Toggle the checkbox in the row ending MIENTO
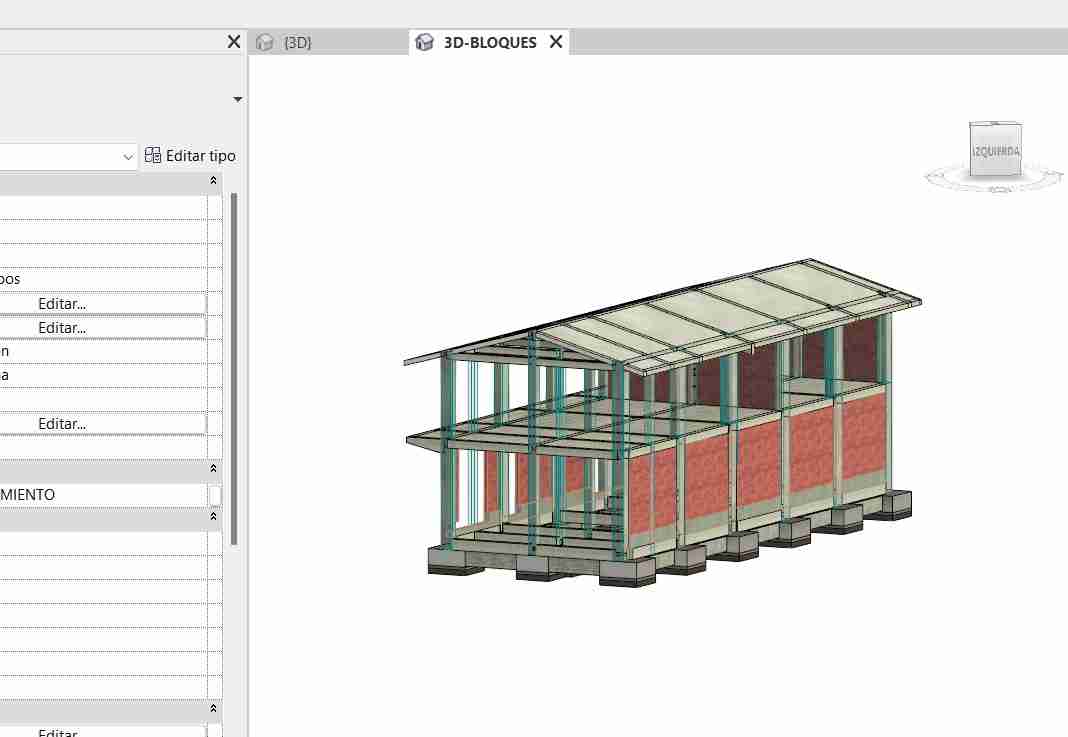Screen dimensions: 1068x737 tap(215, 495)
